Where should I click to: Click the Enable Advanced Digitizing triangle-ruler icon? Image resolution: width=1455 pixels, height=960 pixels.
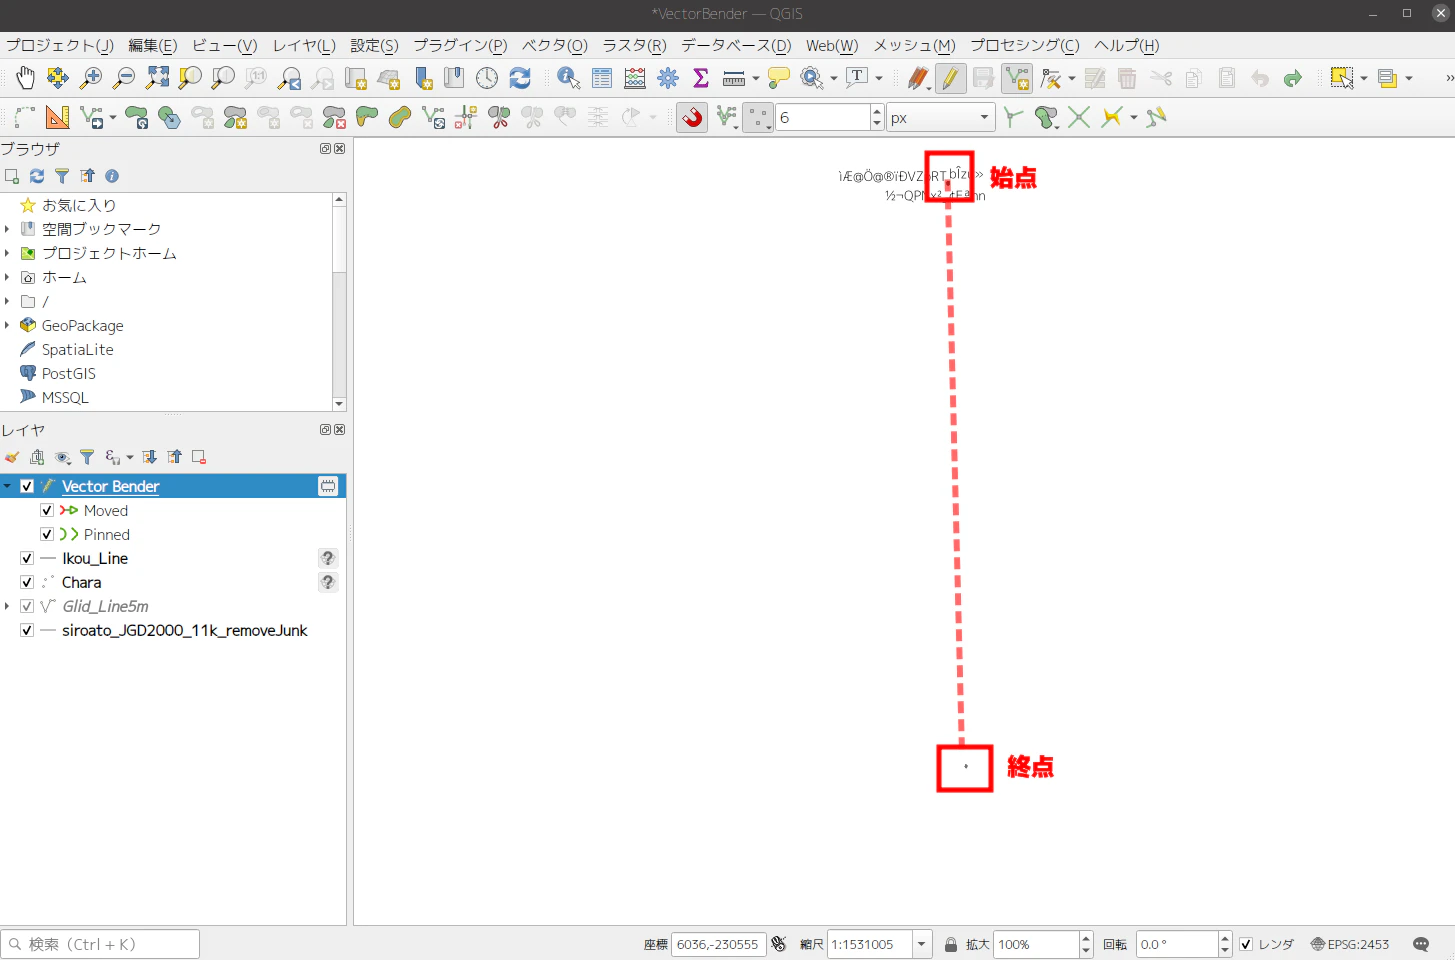[x=58, y=117]
